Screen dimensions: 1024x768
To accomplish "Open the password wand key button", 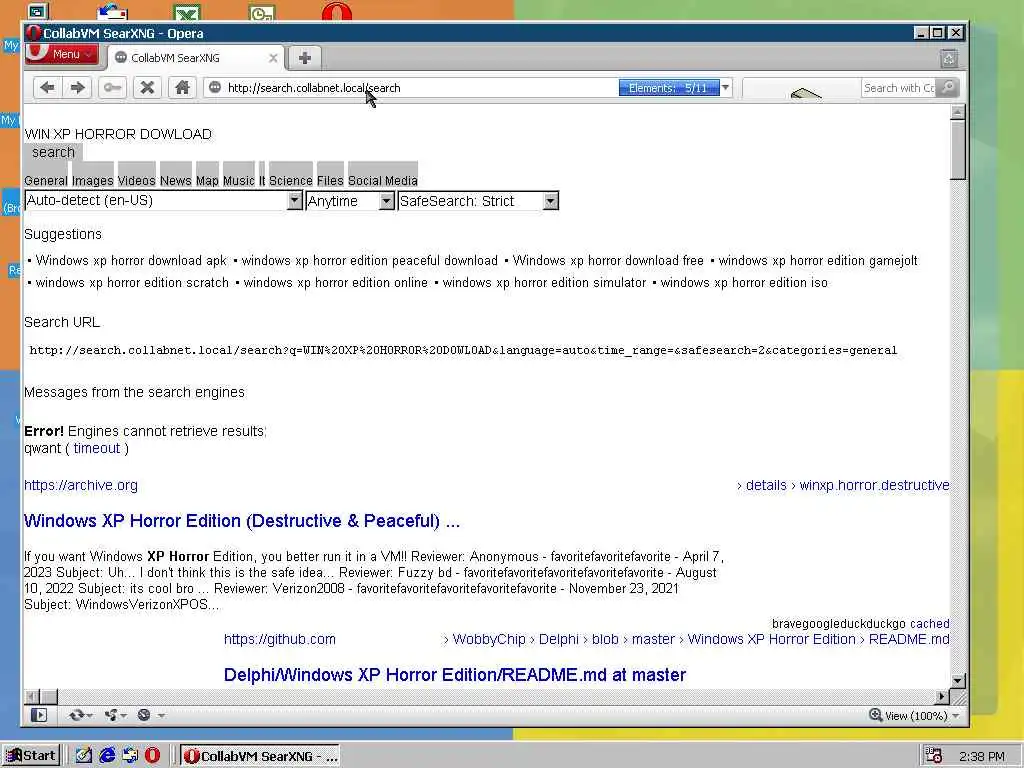I will (x=112, y=88).
